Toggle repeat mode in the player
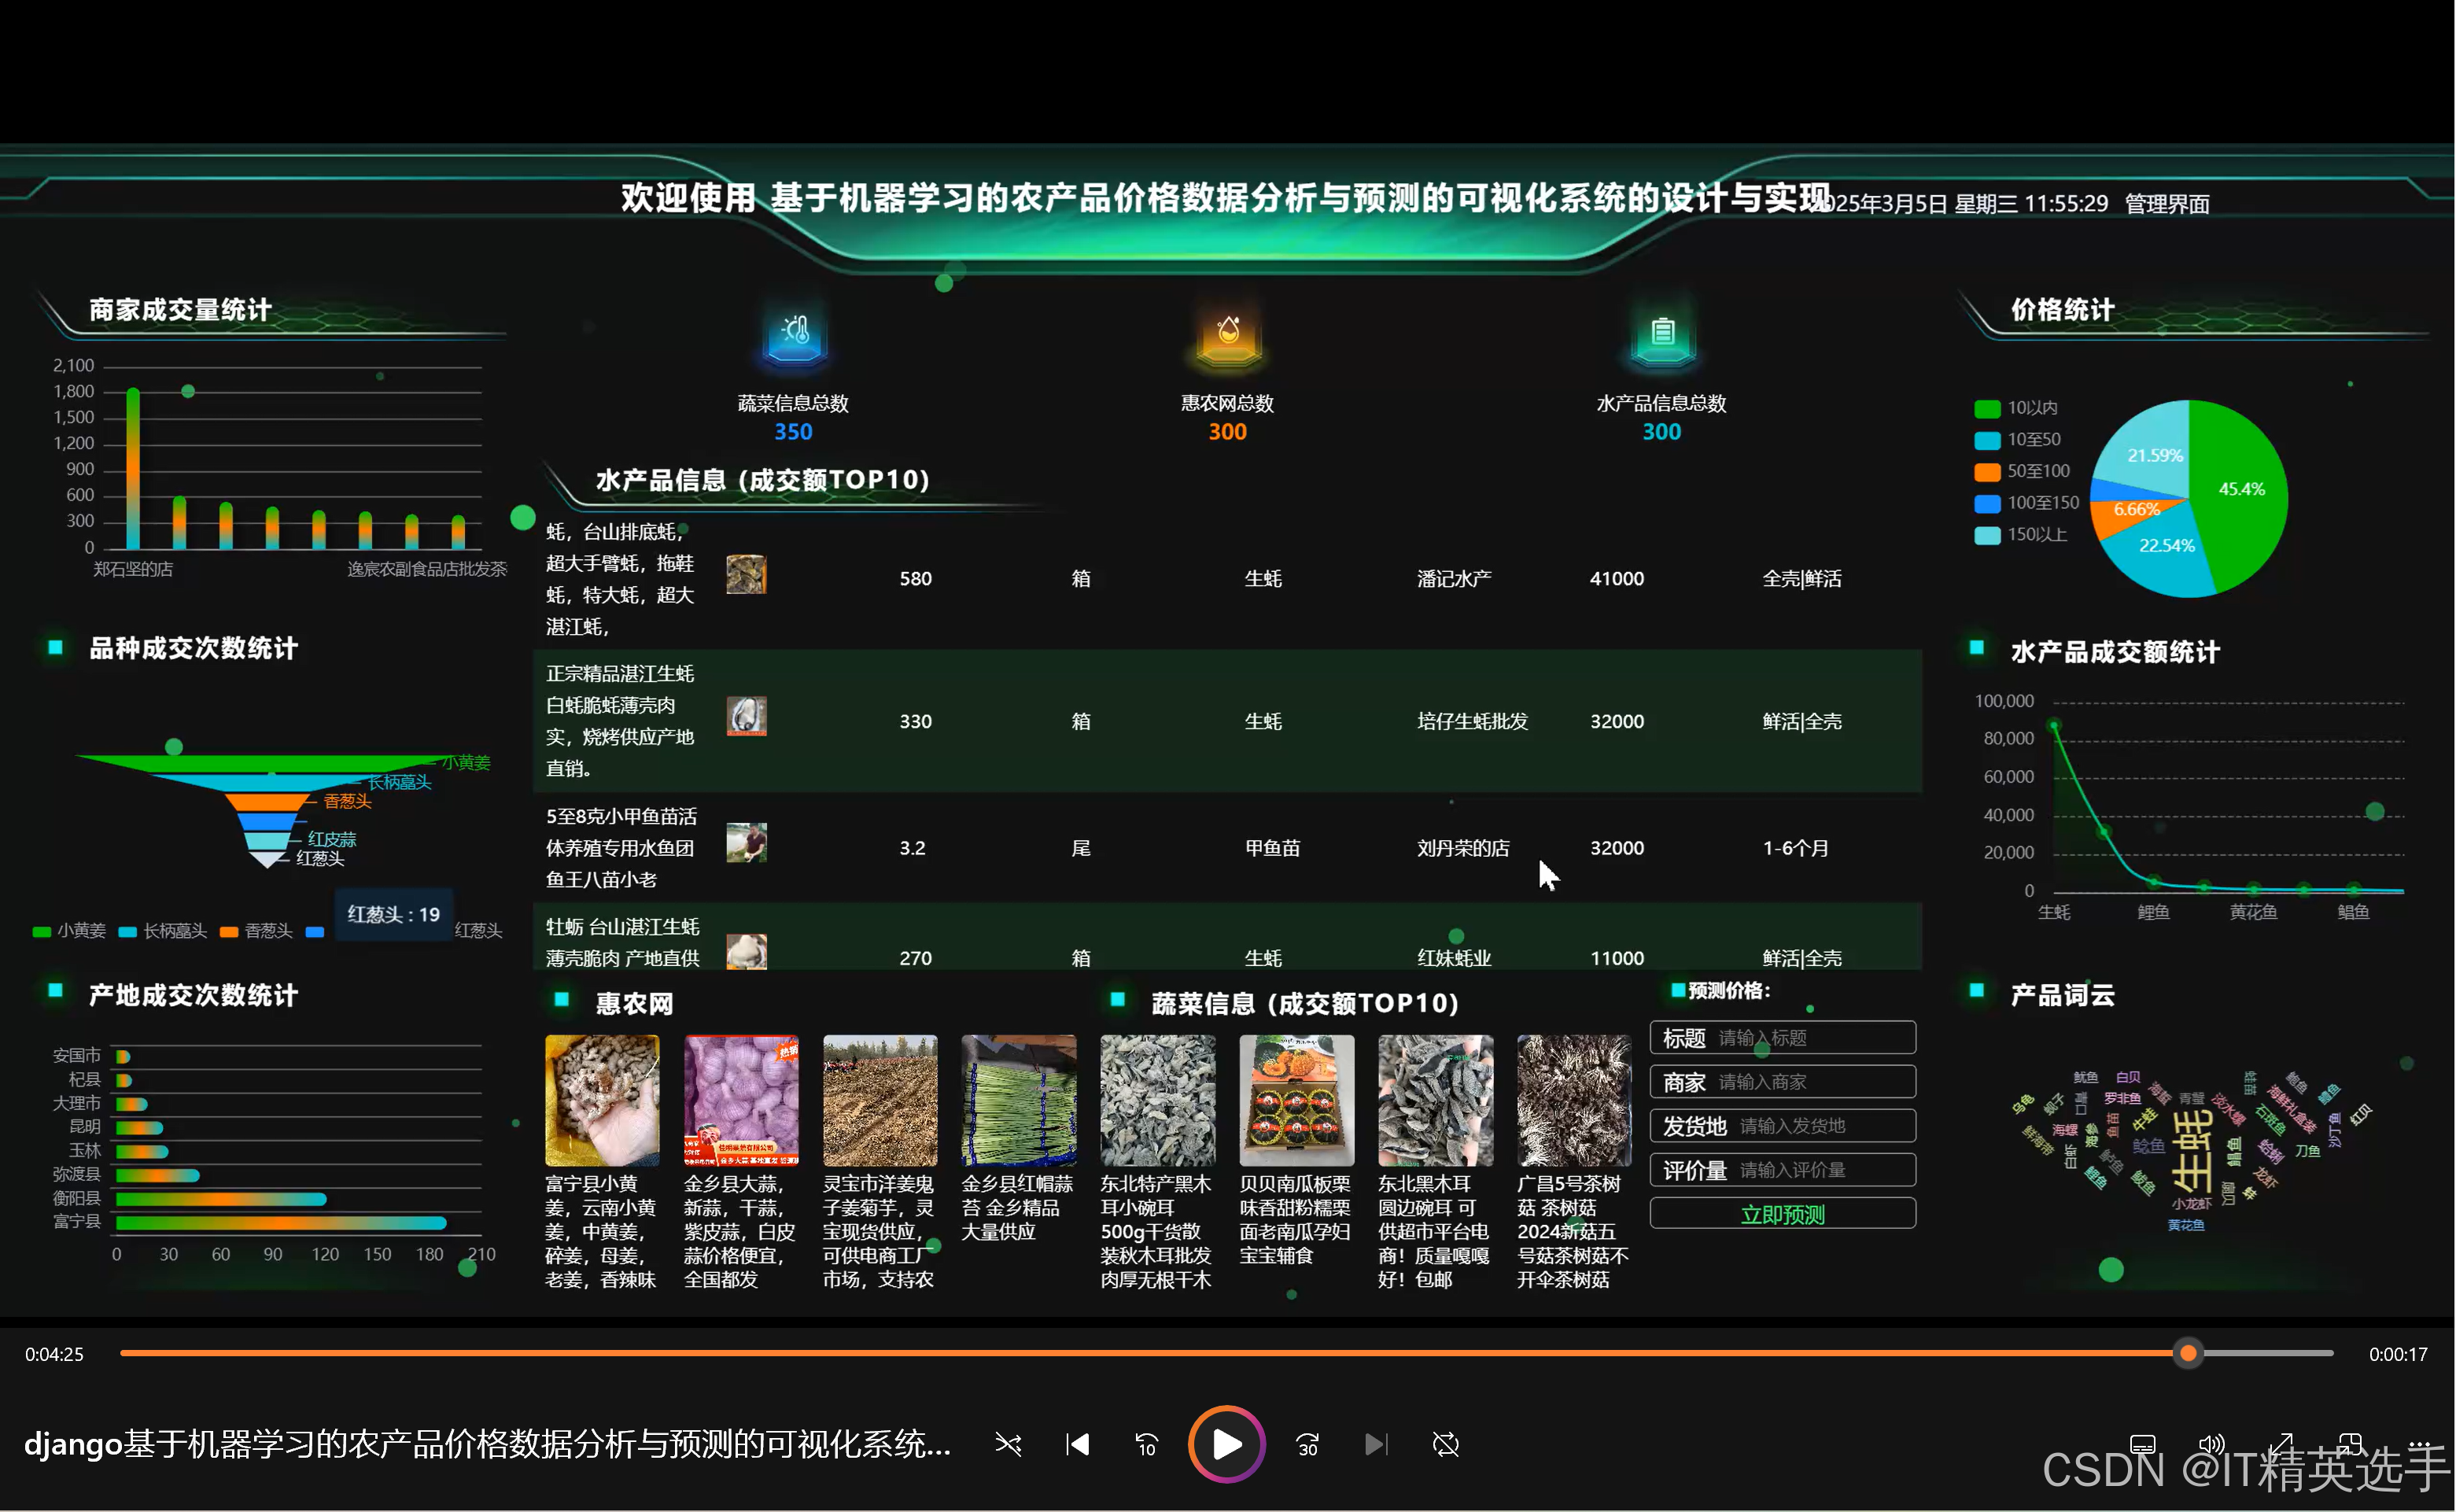 pos(1446,1445)
